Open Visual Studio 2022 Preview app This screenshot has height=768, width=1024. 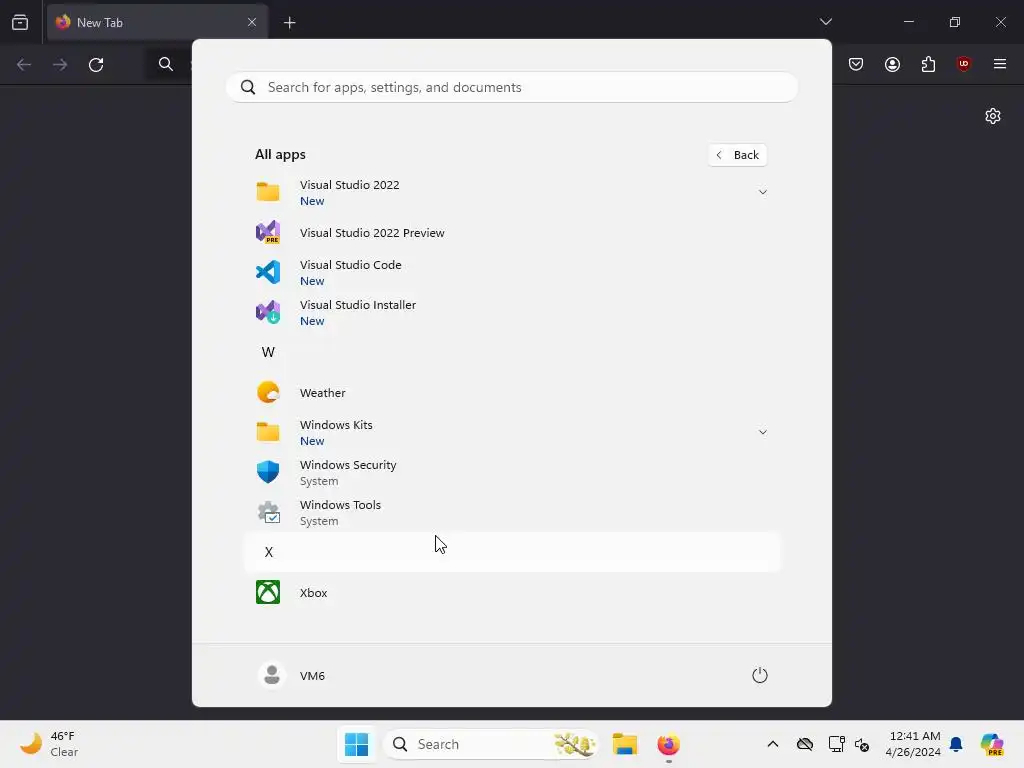click(x=512, y=232)
